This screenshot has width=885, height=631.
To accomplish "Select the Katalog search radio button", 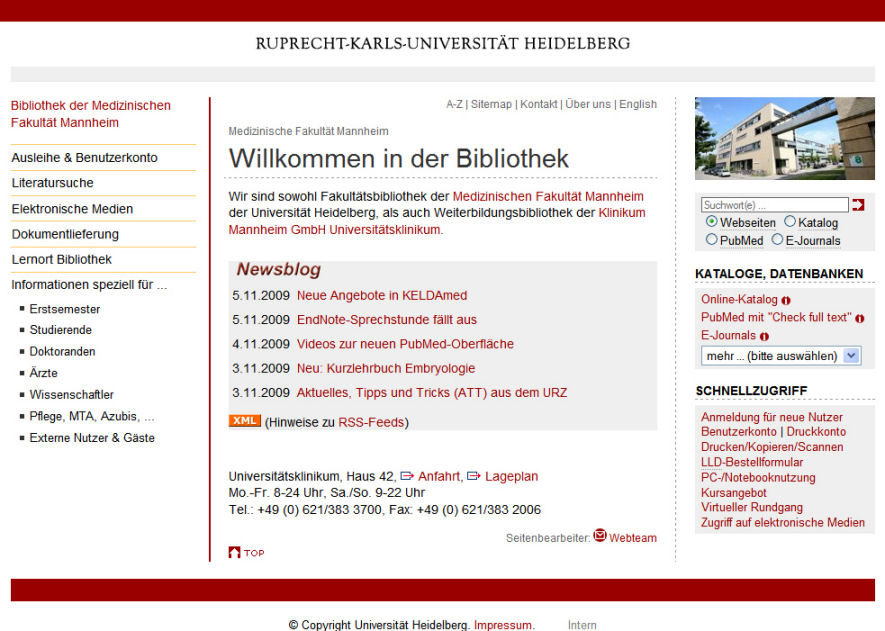I will point(790,222).
